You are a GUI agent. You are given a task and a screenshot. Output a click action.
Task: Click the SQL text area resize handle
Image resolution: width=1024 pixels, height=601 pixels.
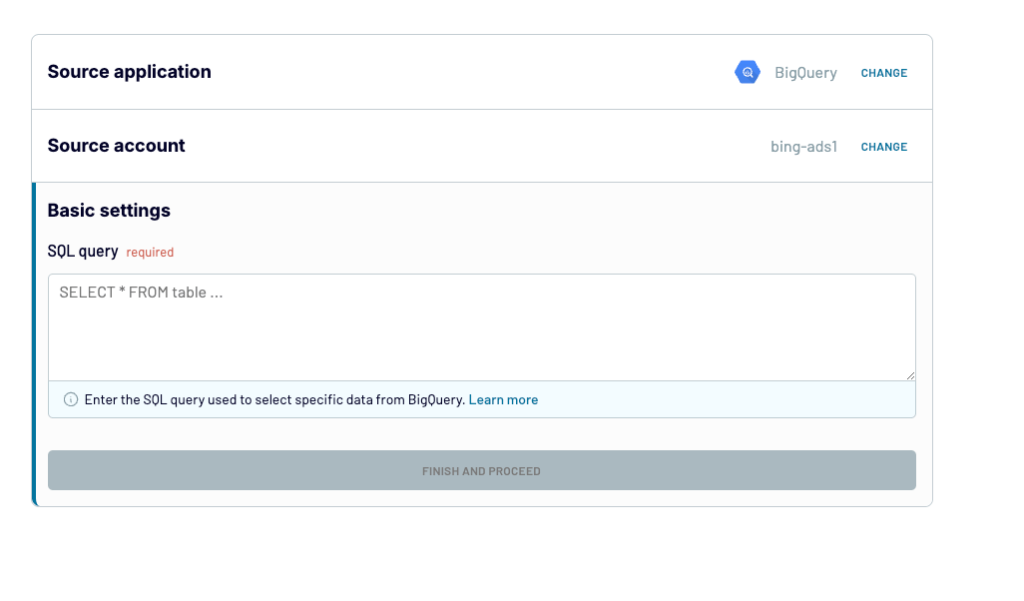coord(910,375)
